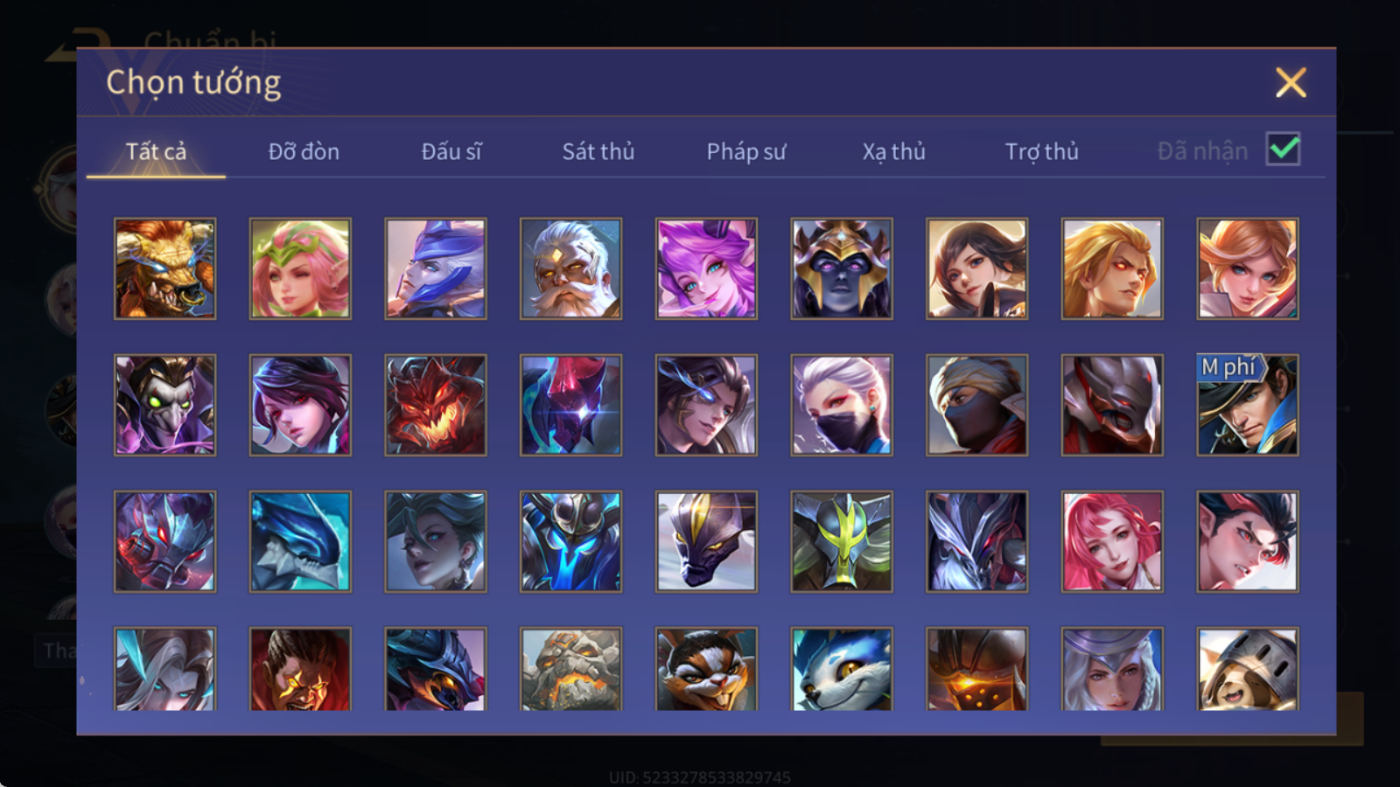Select the green-eyed plague mask hero
The image size is (1400, 787).
165,405
